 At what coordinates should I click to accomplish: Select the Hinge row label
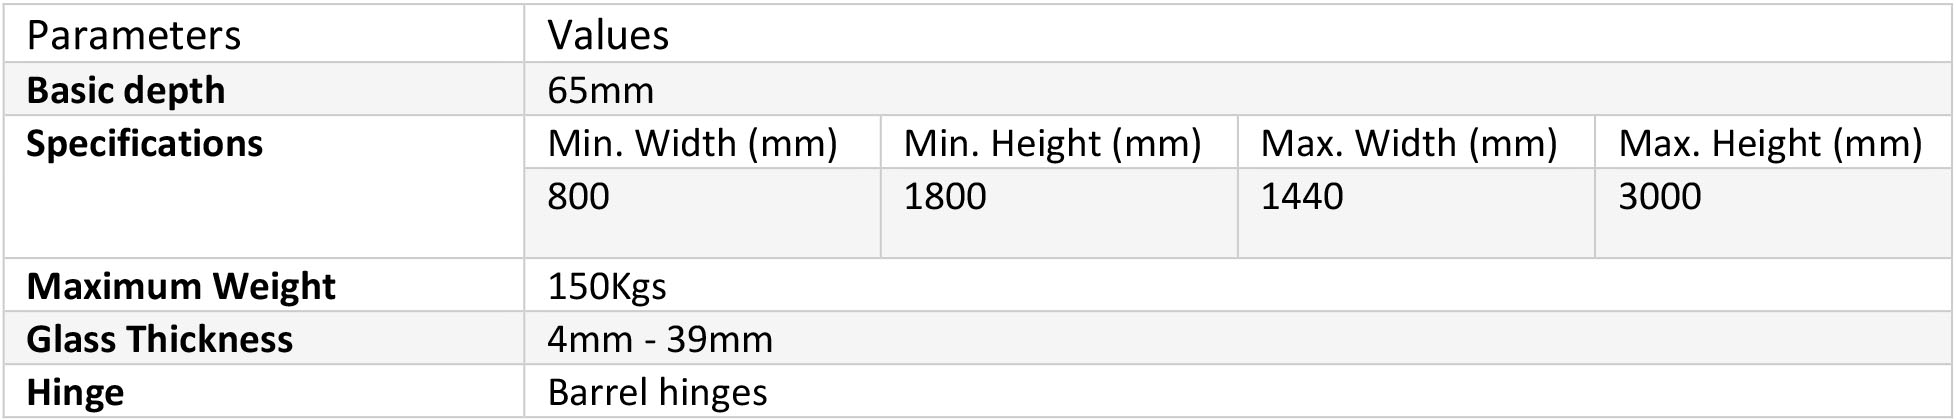pos(75,392)
